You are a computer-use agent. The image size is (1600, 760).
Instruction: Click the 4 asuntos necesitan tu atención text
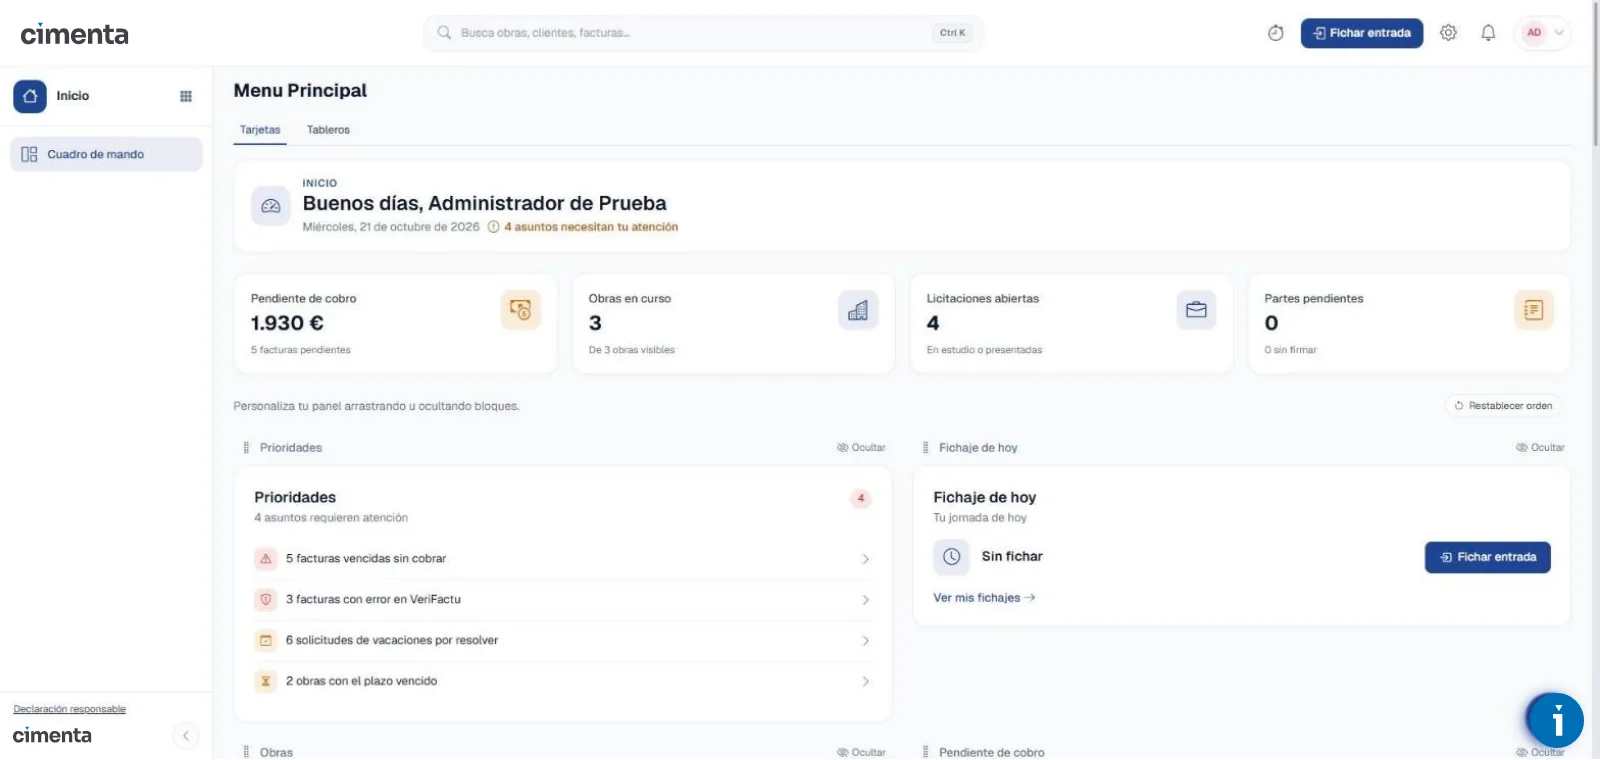pos(591,227)
